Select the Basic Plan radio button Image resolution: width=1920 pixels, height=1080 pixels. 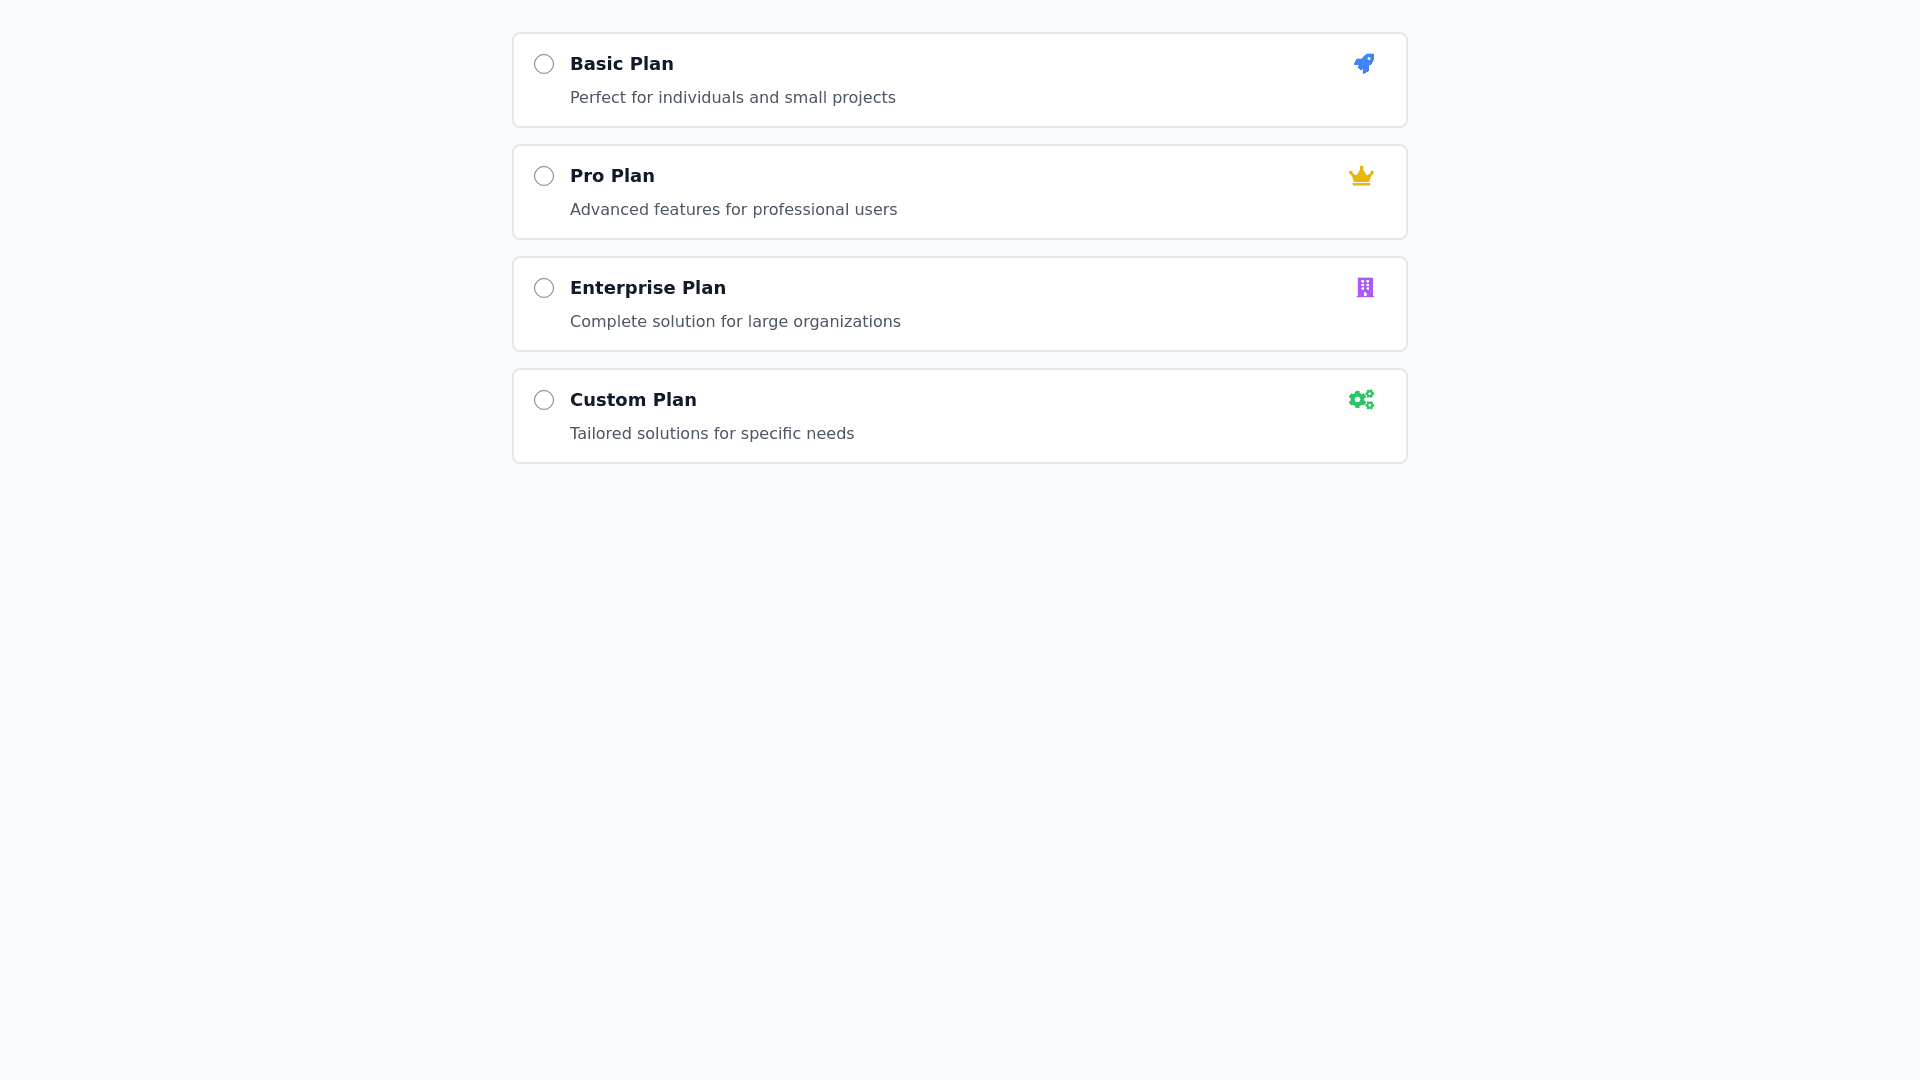[544, 64]
